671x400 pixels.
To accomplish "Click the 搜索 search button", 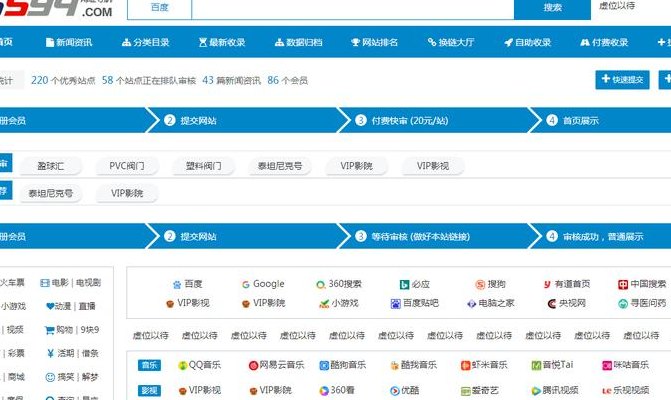I will pos(552,8).
